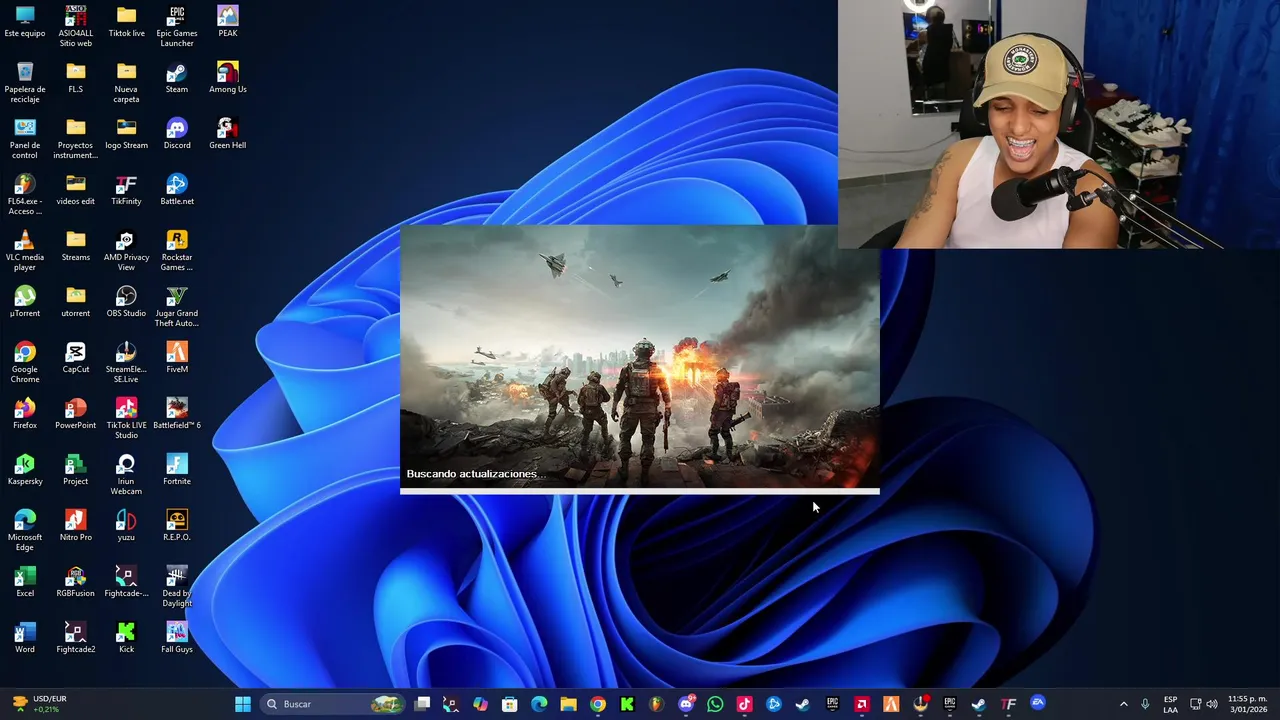This screenshot has width=1280, height=720.
Task: Select the OBS Studio desktop shortcut
Action: [126, 302]
